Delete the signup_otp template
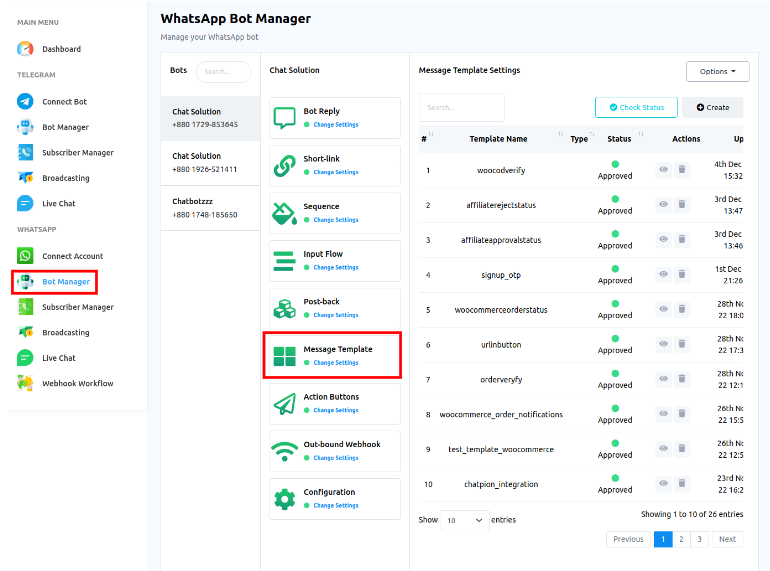 coord(682,274)
